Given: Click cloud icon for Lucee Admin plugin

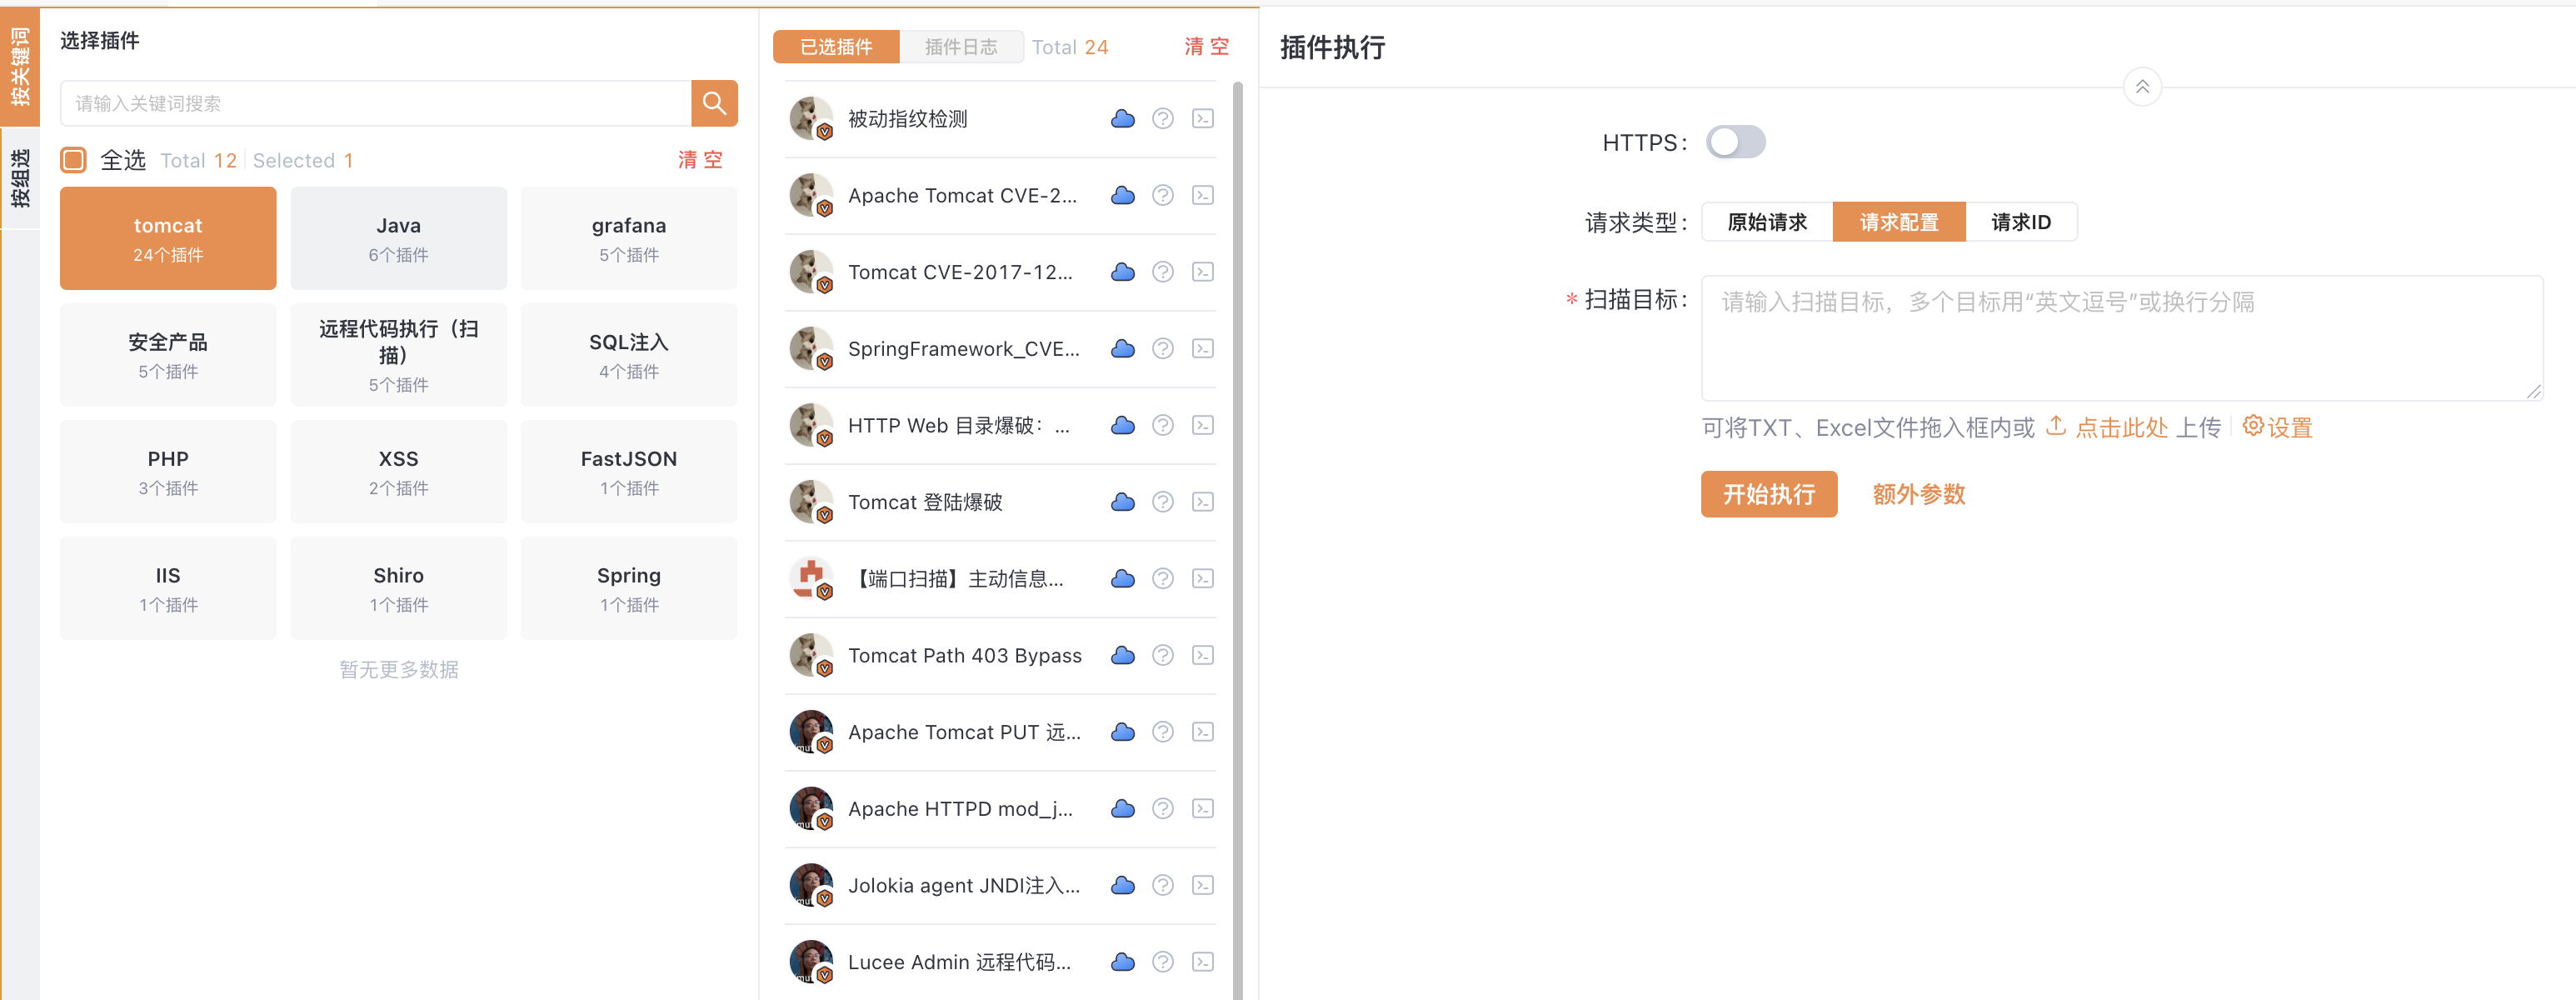Looking at the screenshot, I should (1122, 962).
